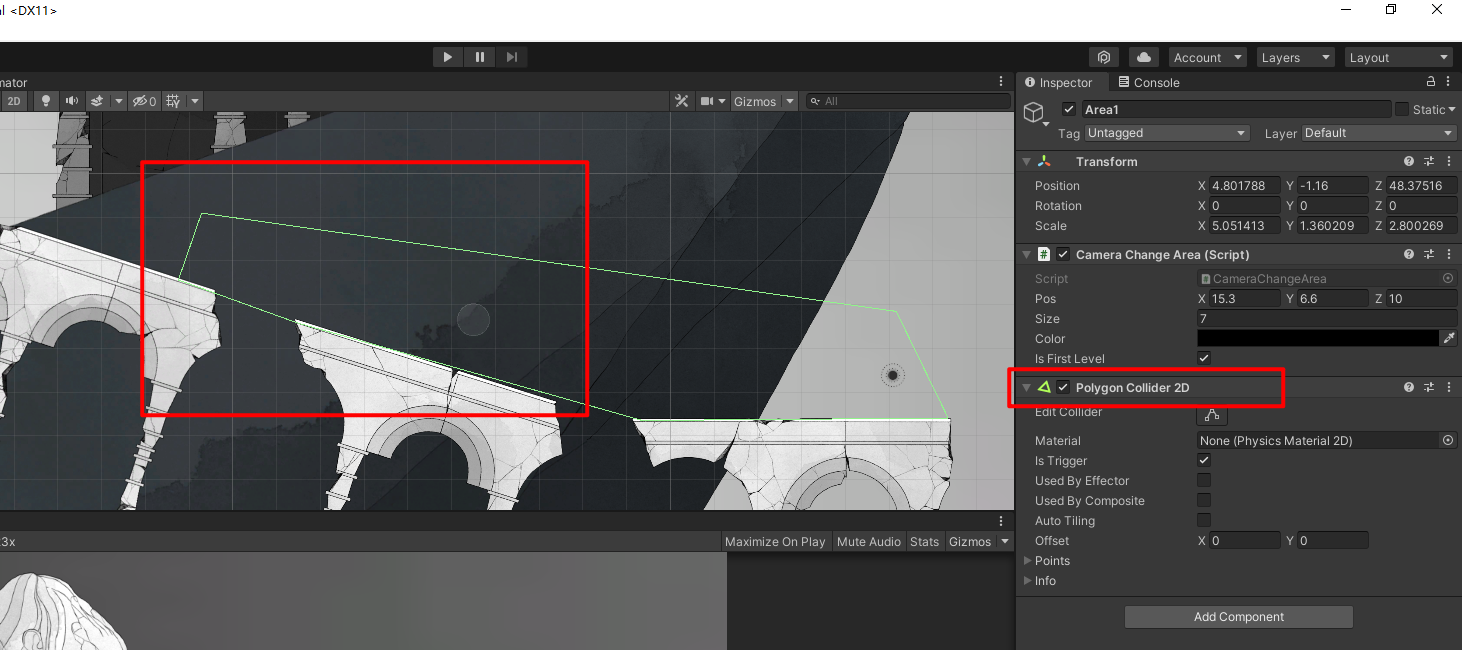Advance one frame with Step button
Screen dimensions: 1462x650
click(x=512, y=57)
